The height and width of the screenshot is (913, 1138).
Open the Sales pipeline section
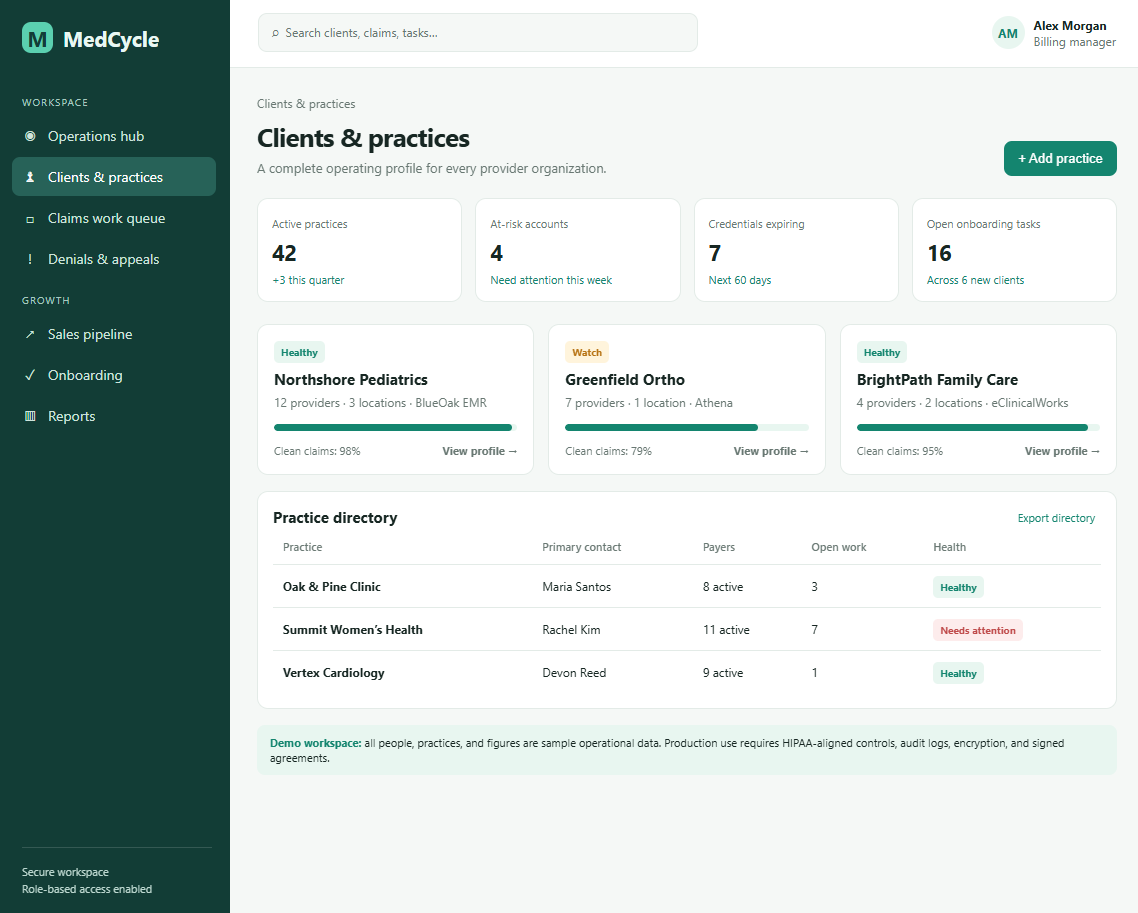click(x=114, y=335)
